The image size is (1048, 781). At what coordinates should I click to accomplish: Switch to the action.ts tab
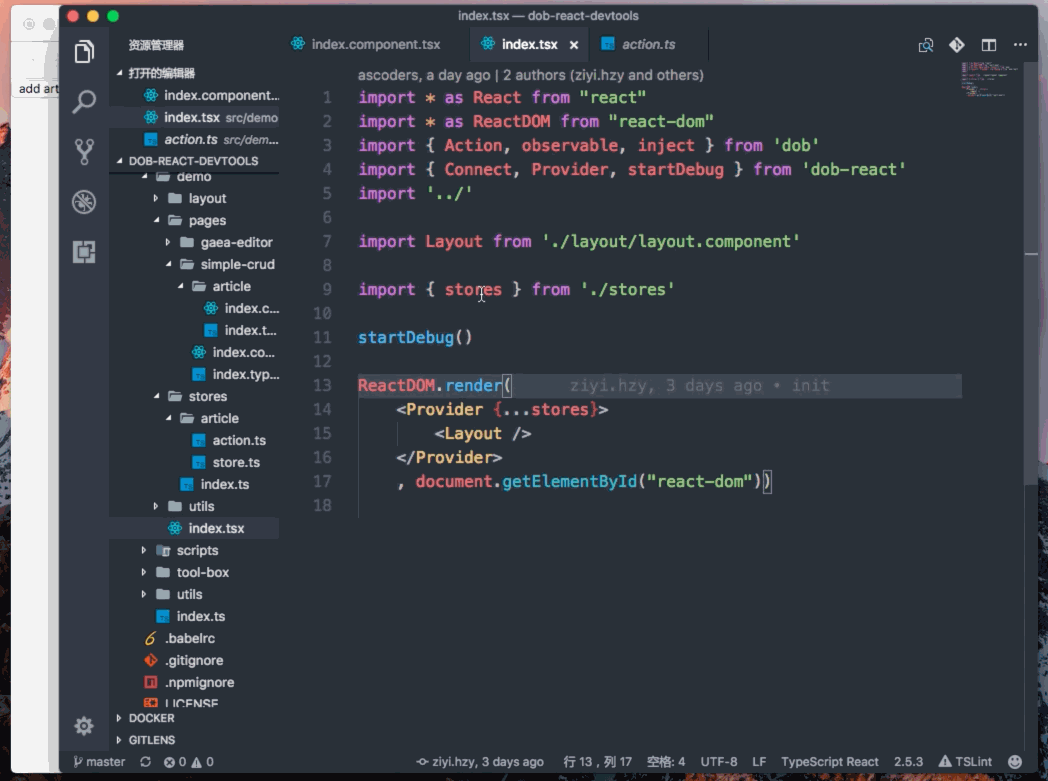(646, 44)
